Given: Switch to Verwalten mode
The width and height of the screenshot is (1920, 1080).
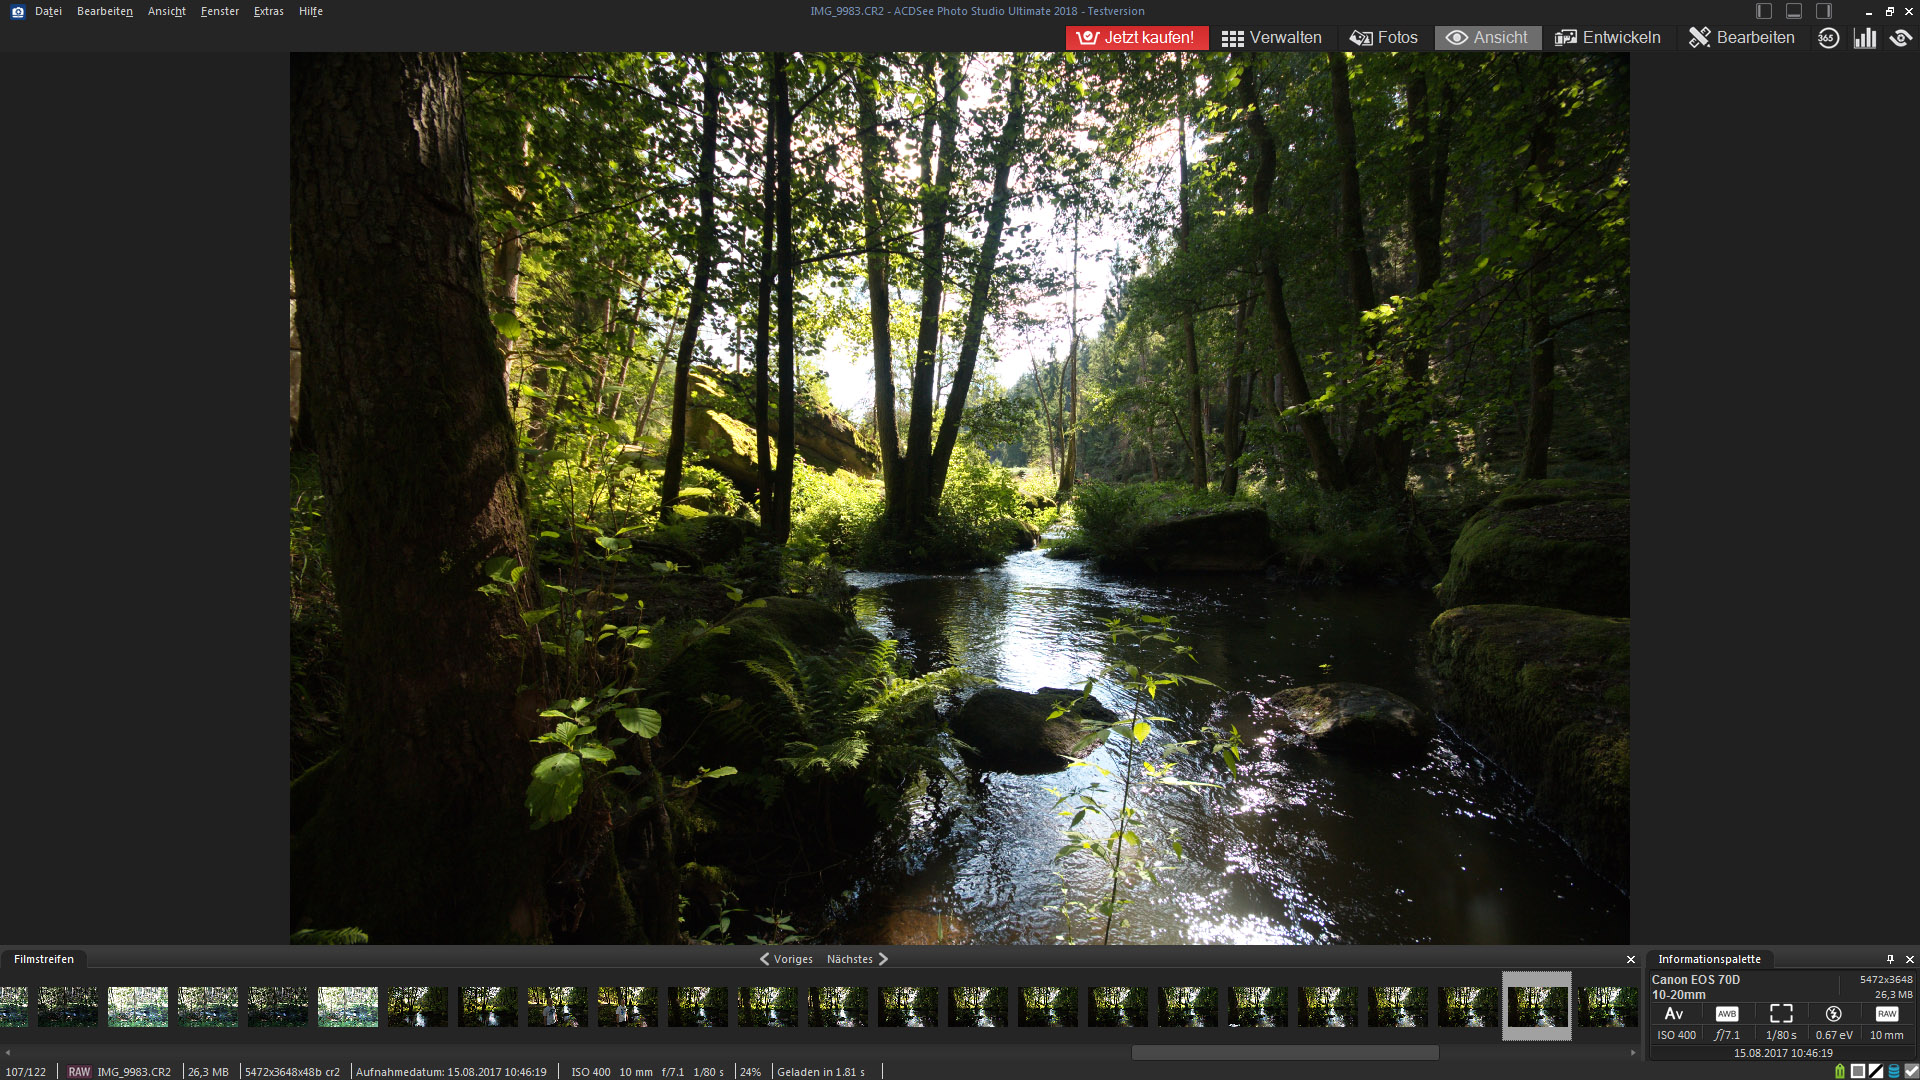Looking at the screenshot, I should 1271,38.
